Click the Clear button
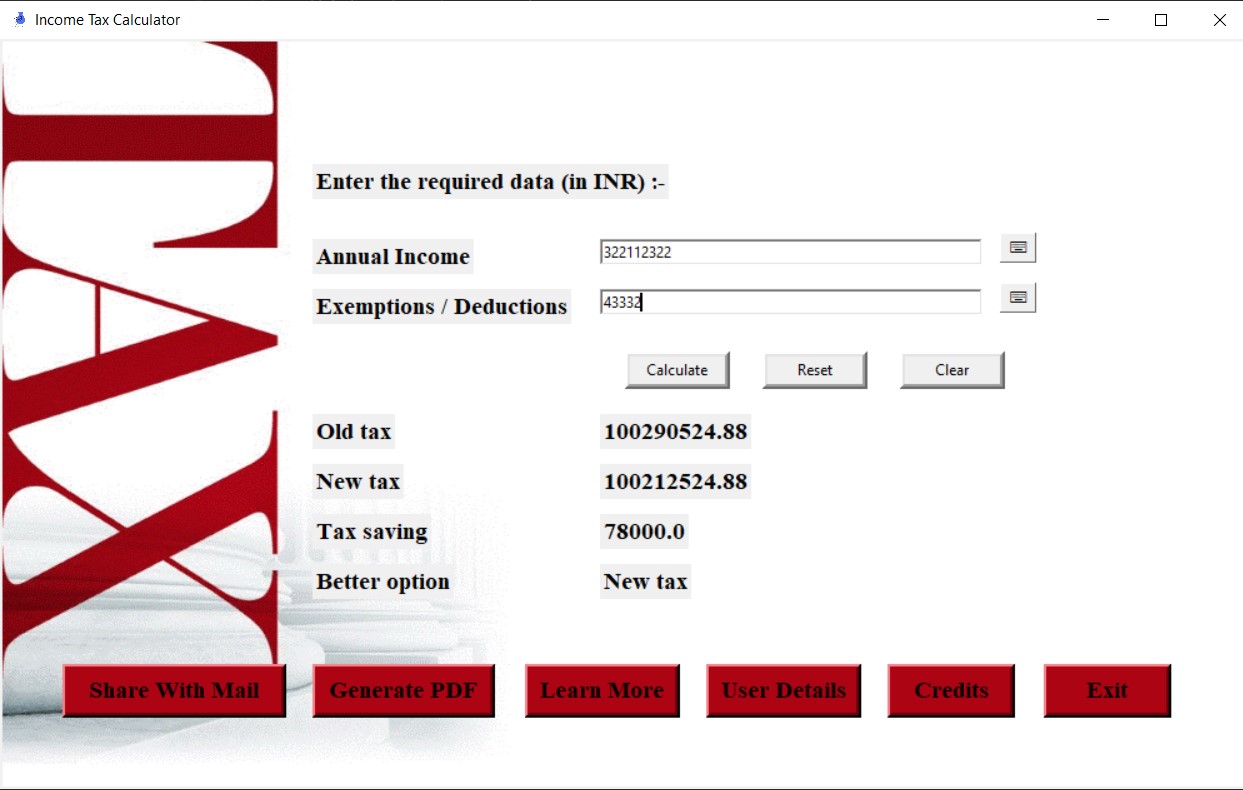The image size is (1243, 790). pos(952,370)
